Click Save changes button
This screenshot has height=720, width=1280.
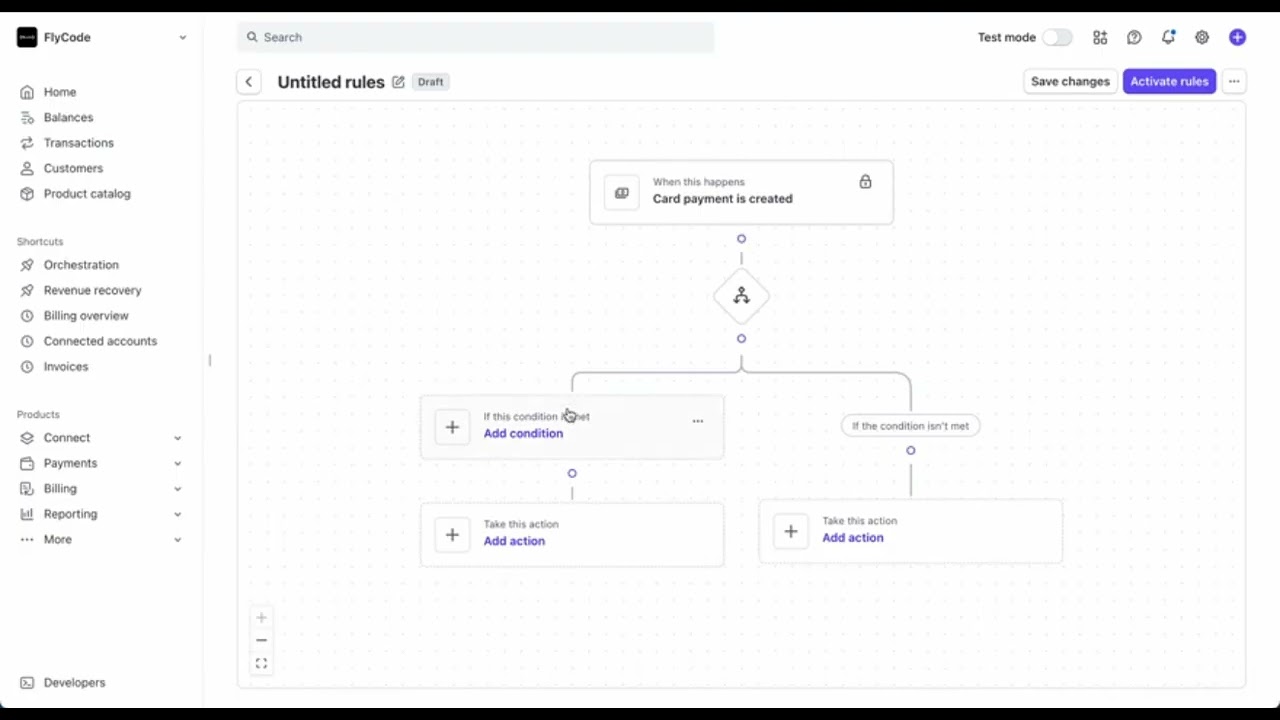[1070, 82]
